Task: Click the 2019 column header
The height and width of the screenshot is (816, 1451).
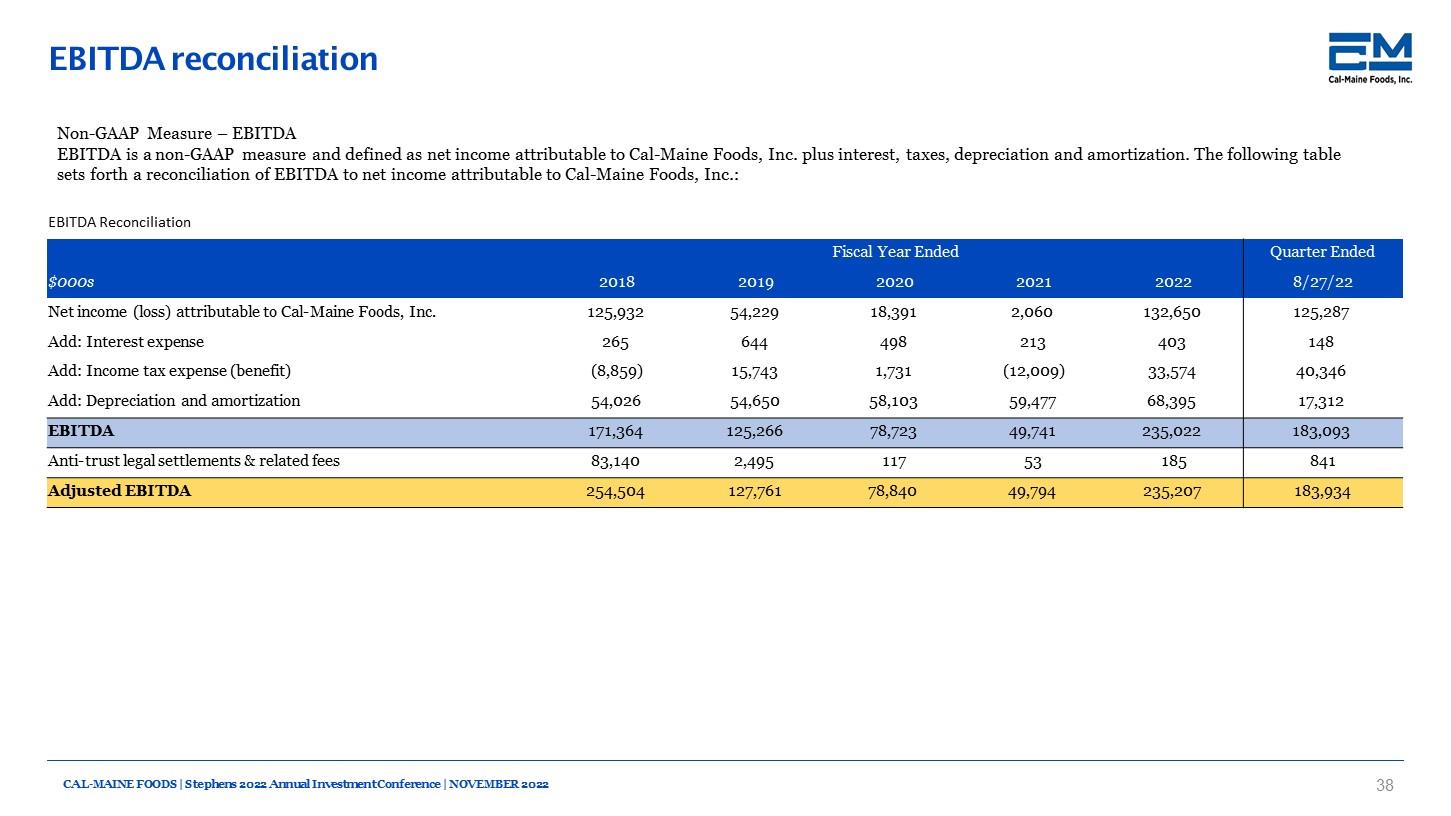Action: pyautogui.click(x=755, y=283)
